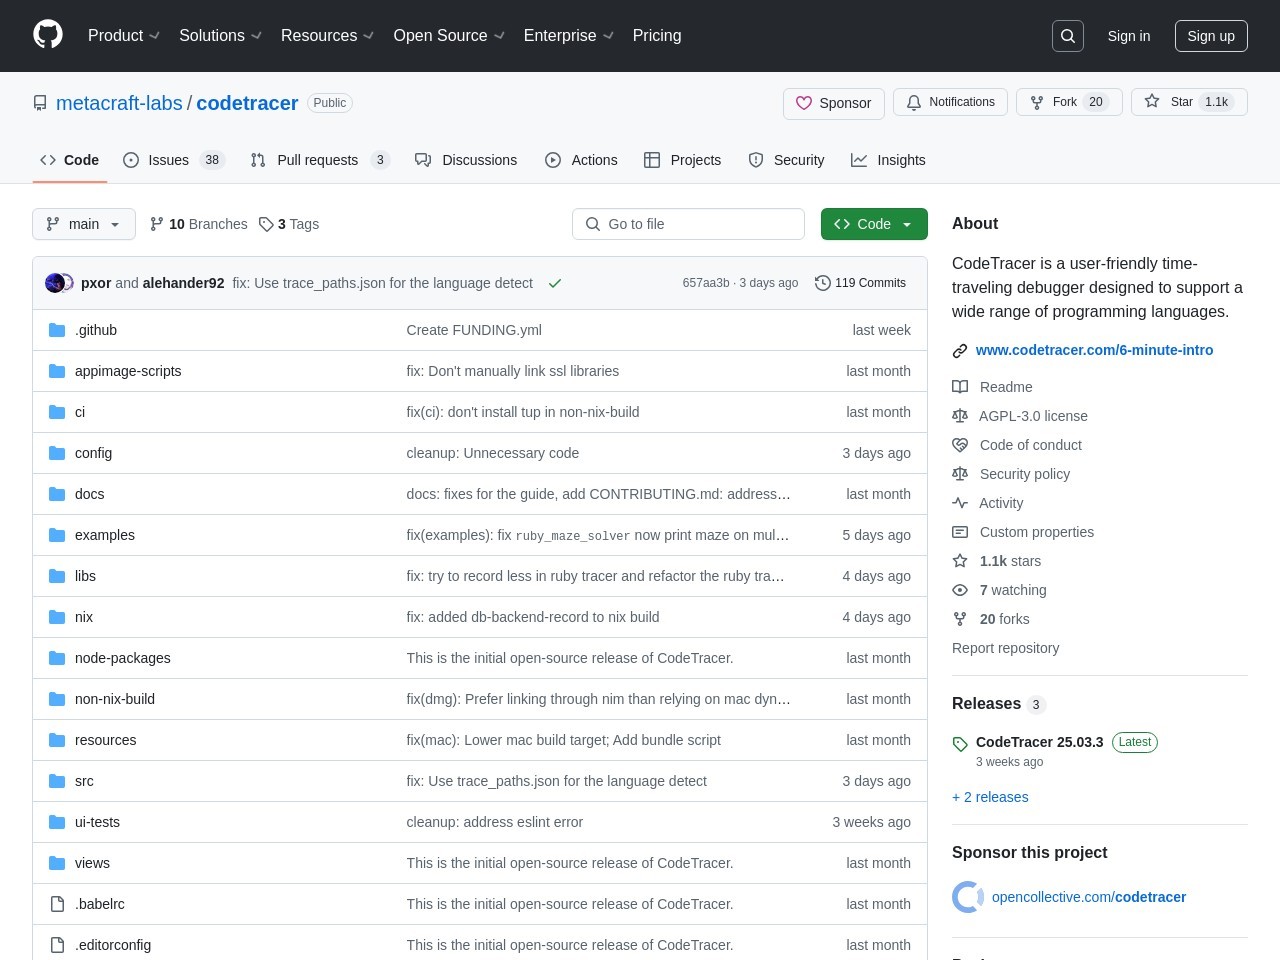Open the metacraft-labs organization link
The width and height of the screenshot is (1280, 960).
point(119,103)
